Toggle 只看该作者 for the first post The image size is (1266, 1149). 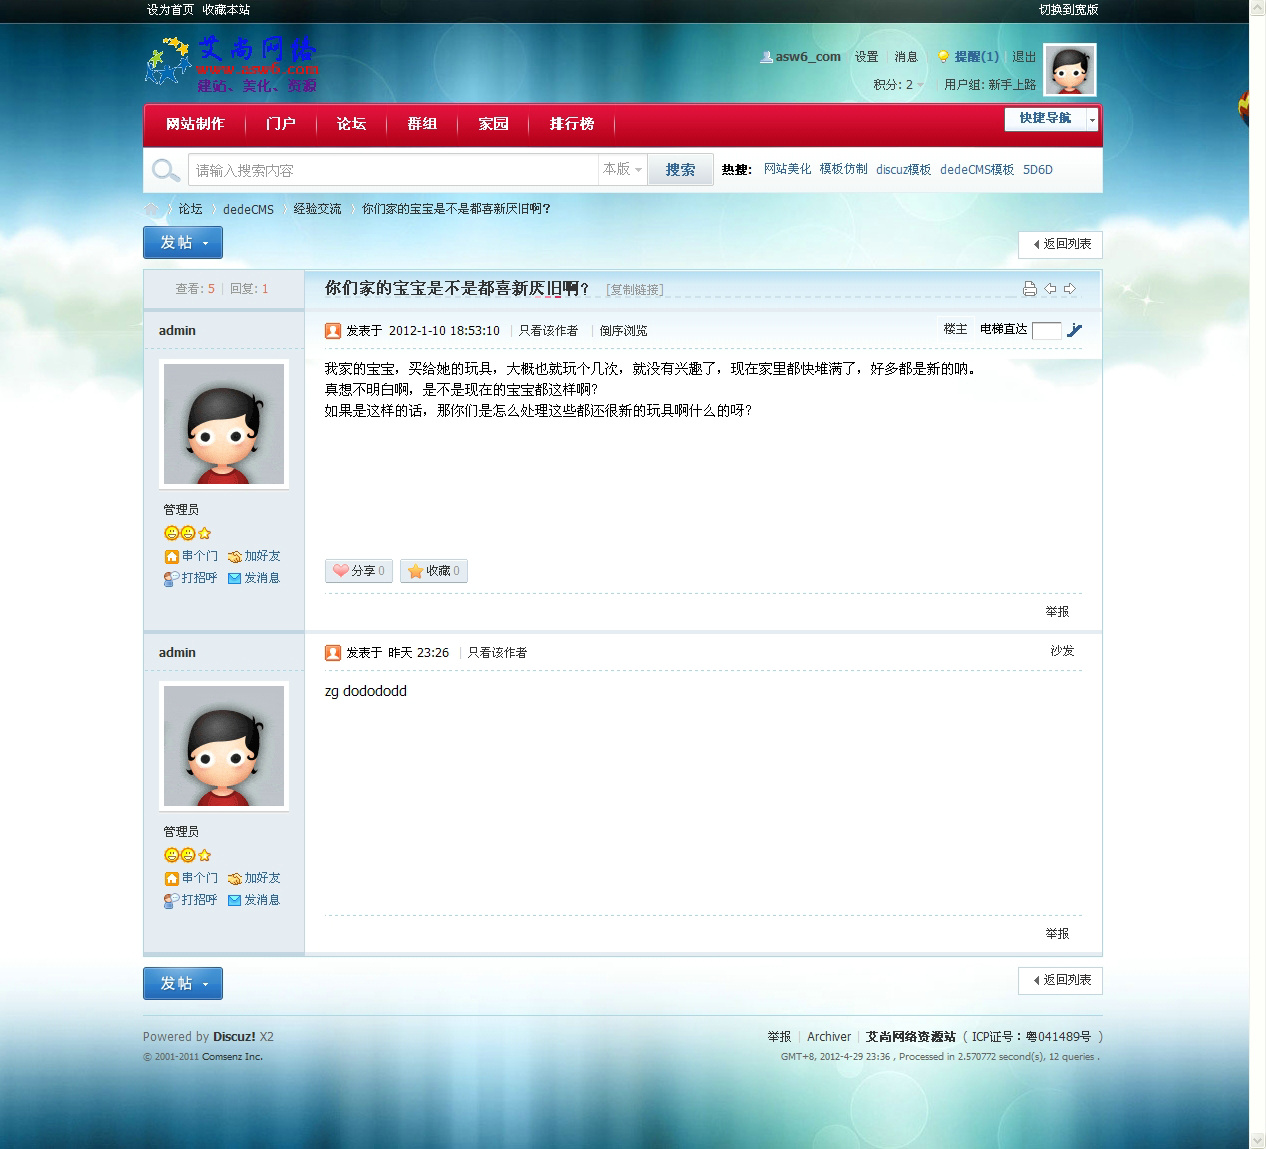(547, 330)
